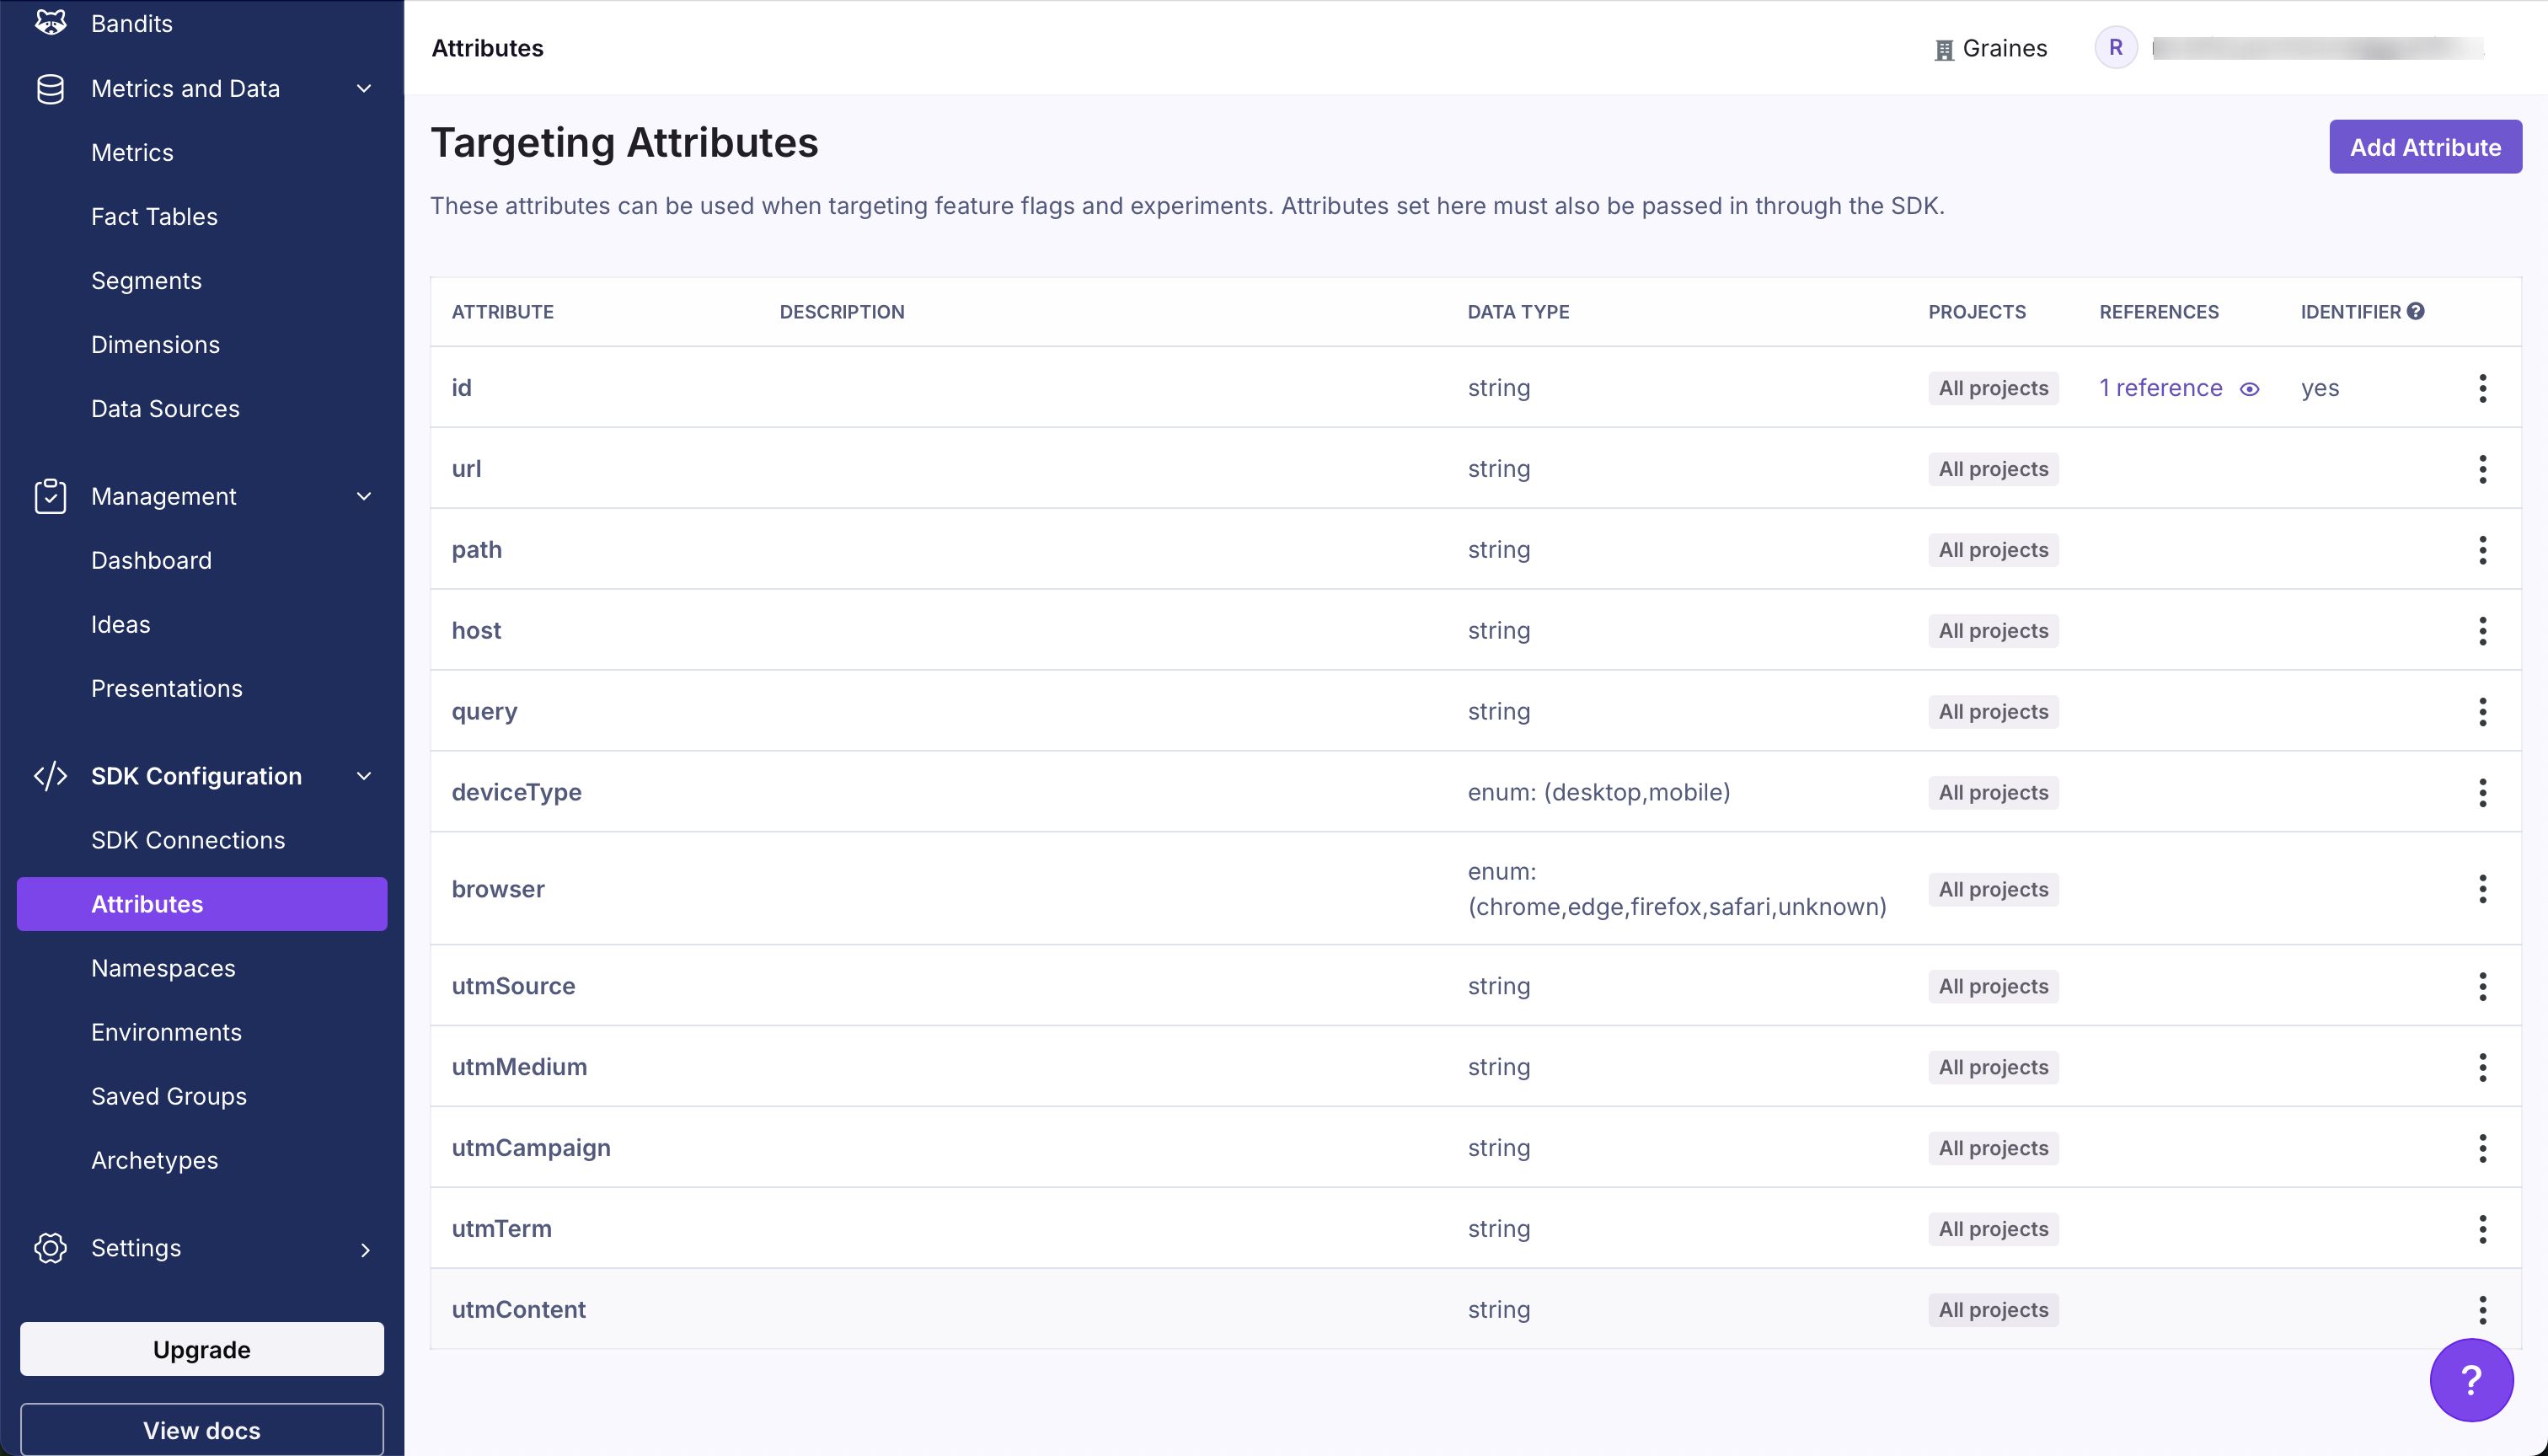
Task: Click the enum: (desktop,mobile) data type
Action: pyautogui.click(x=1598, y=792)
